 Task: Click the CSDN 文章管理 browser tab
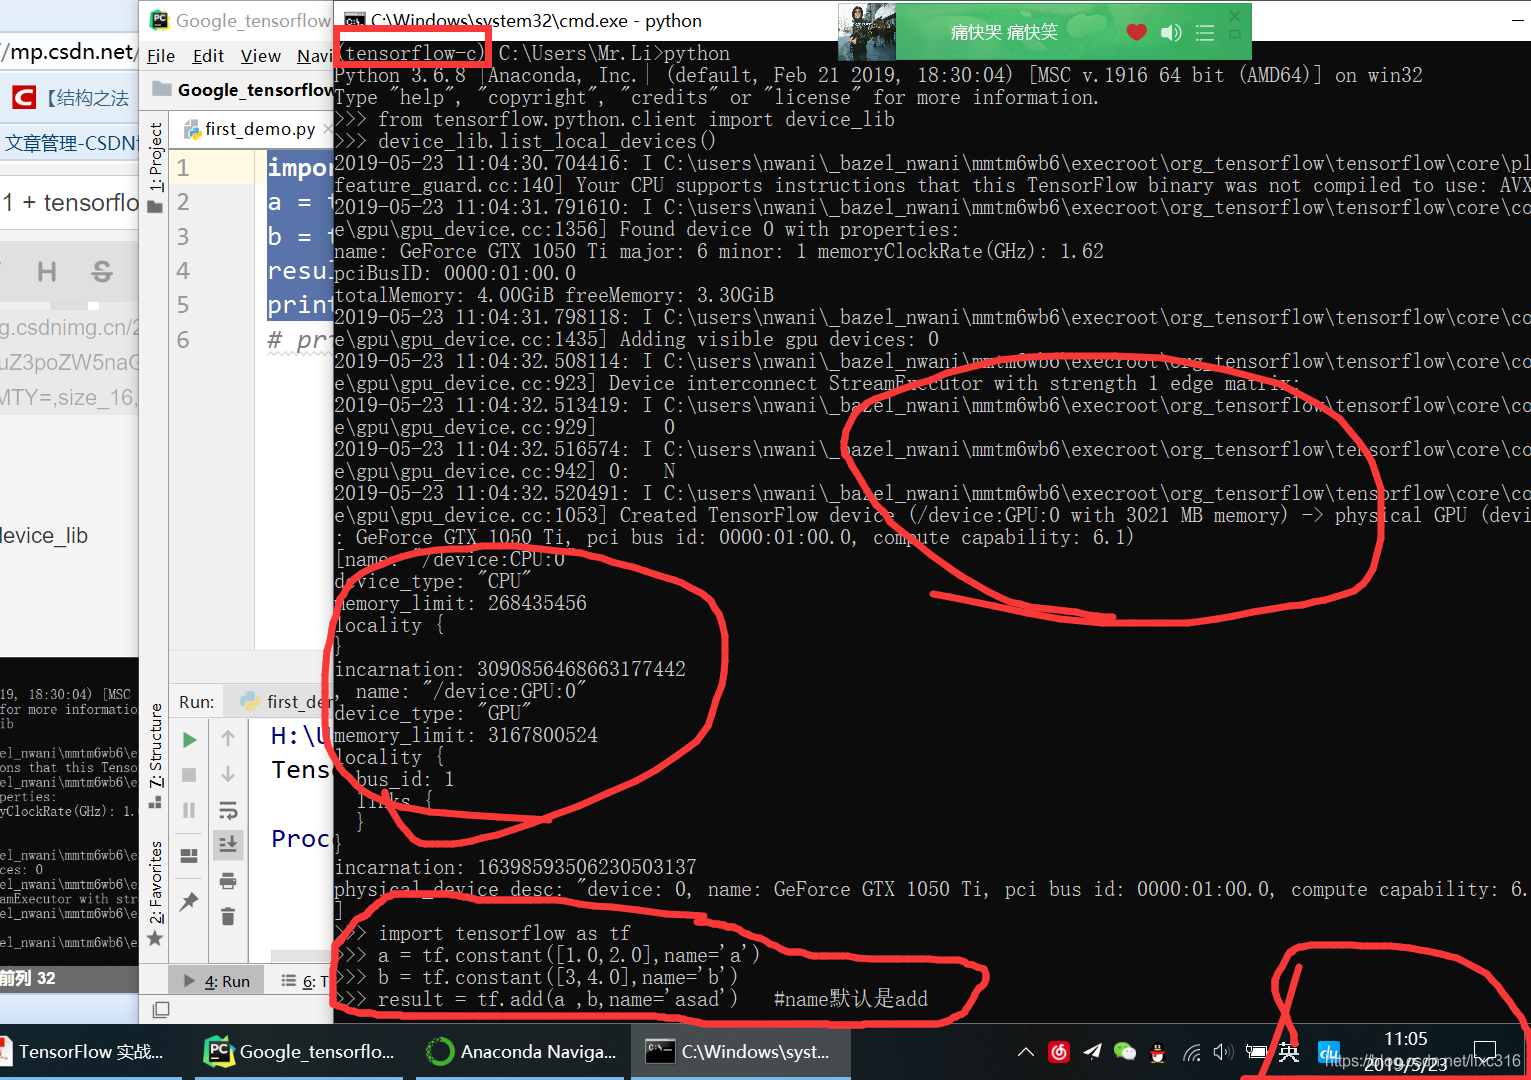coord(70,143)
